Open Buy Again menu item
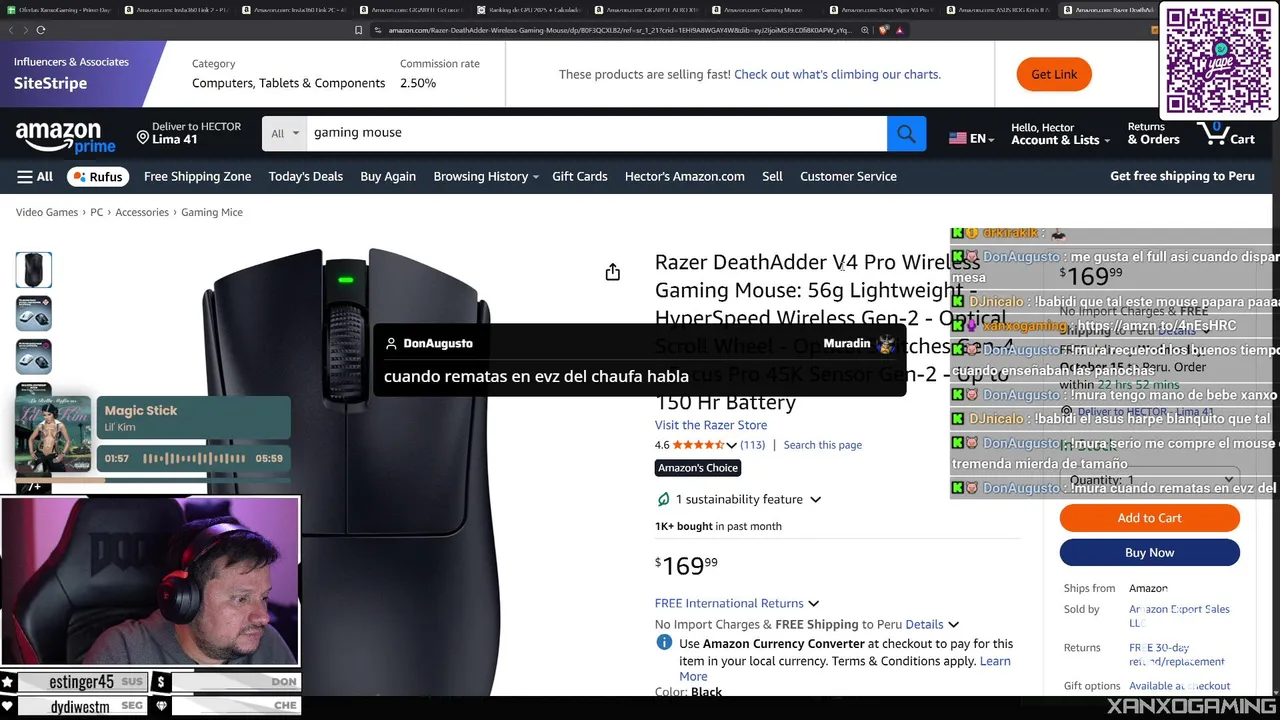 click(388, 176)
